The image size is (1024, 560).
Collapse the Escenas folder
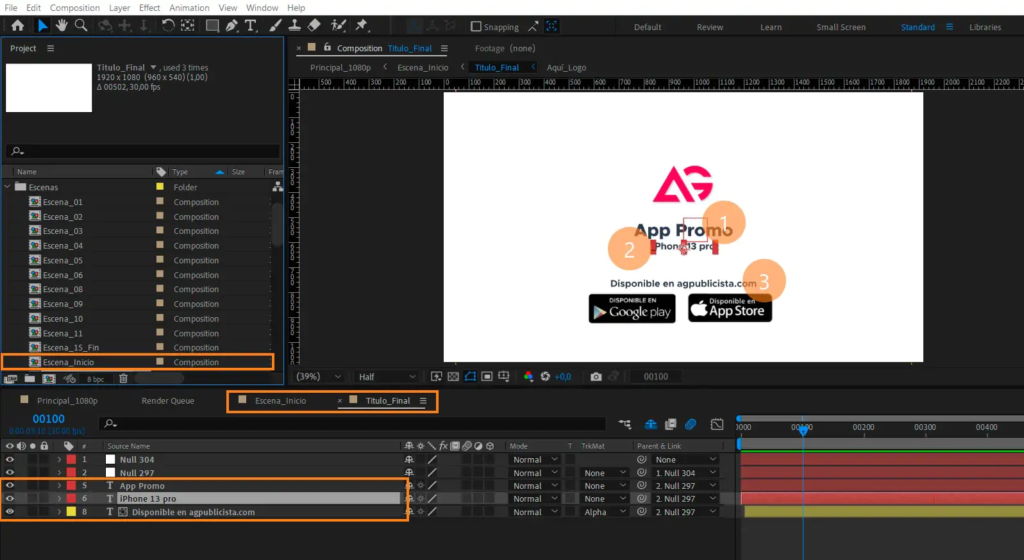8,187
